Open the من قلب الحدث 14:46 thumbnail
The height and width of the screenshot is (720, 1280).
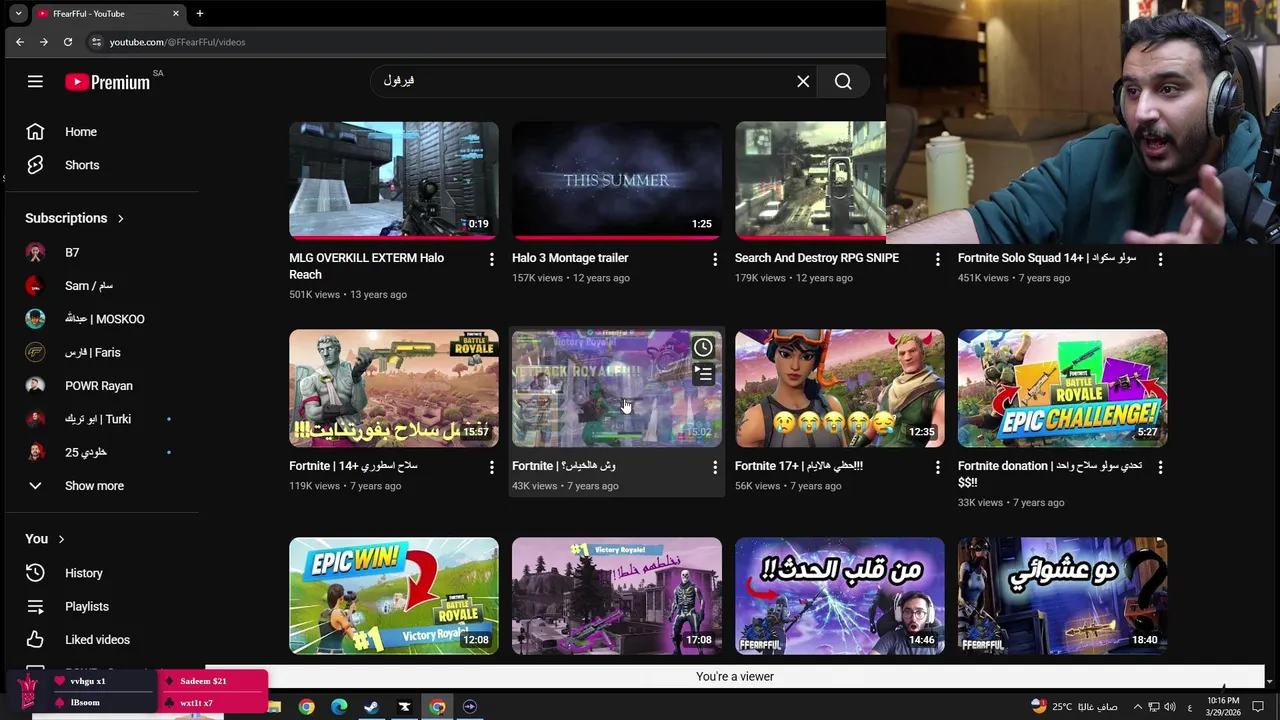point(840,596)
